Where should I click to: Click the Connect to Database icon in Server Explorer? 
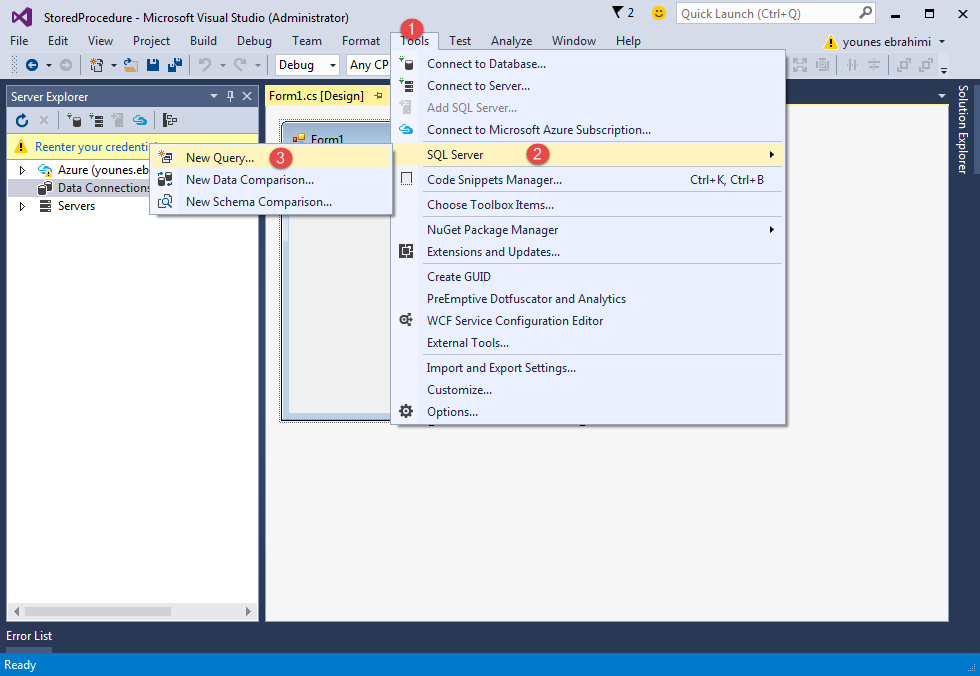(74, 119)
